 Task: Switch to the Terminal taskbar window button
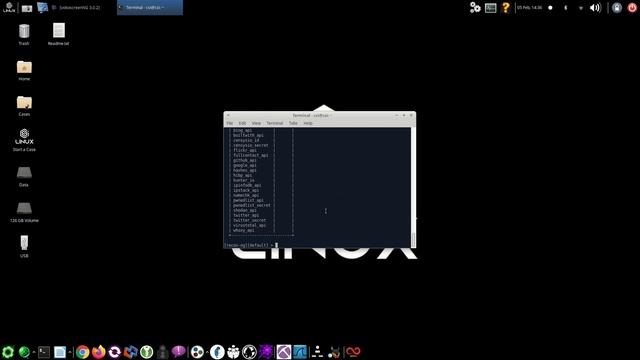coord(150,7)
